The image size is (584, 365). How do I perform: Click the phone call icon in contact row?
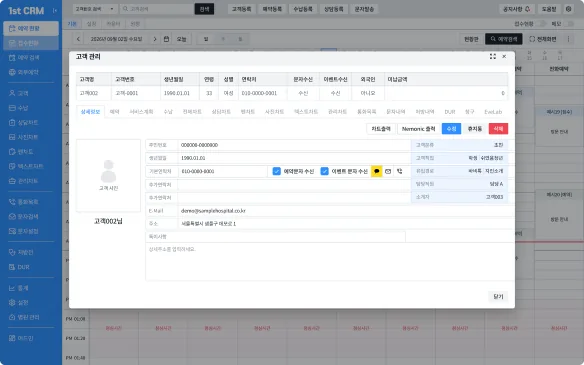click(x=400, y=171)
